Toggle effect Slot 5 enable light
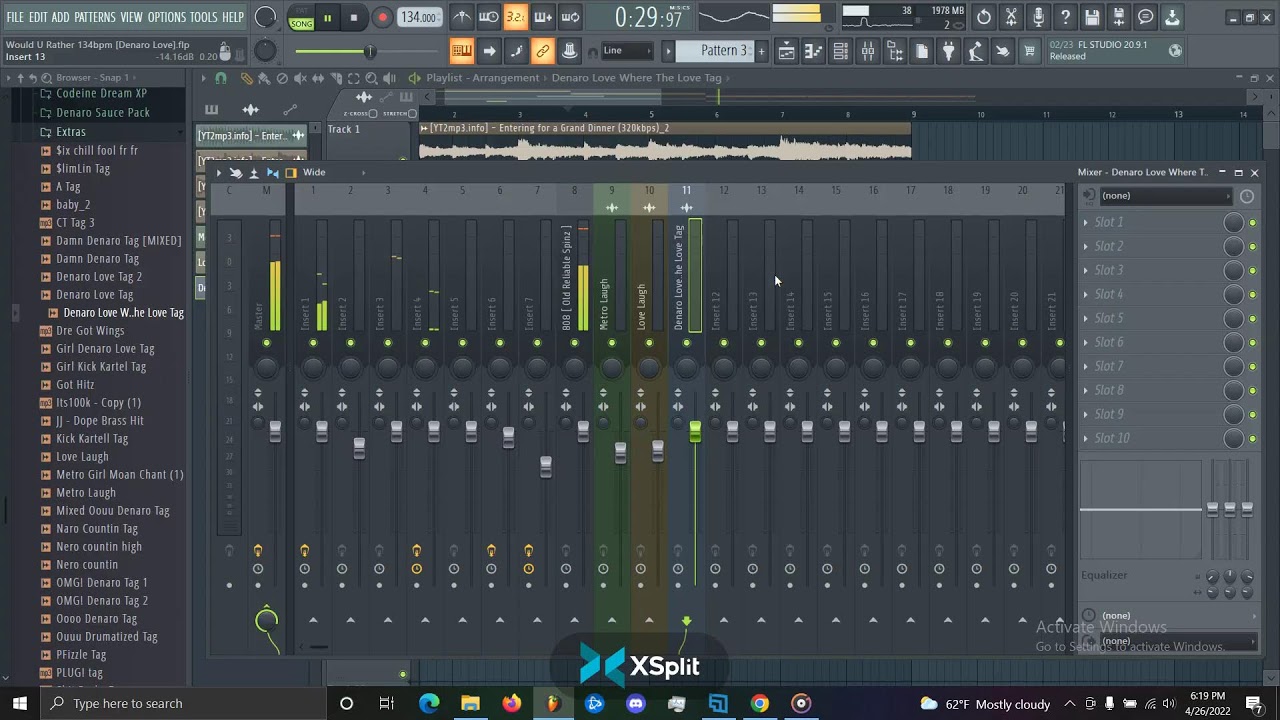 click(x=1252, y=318)
